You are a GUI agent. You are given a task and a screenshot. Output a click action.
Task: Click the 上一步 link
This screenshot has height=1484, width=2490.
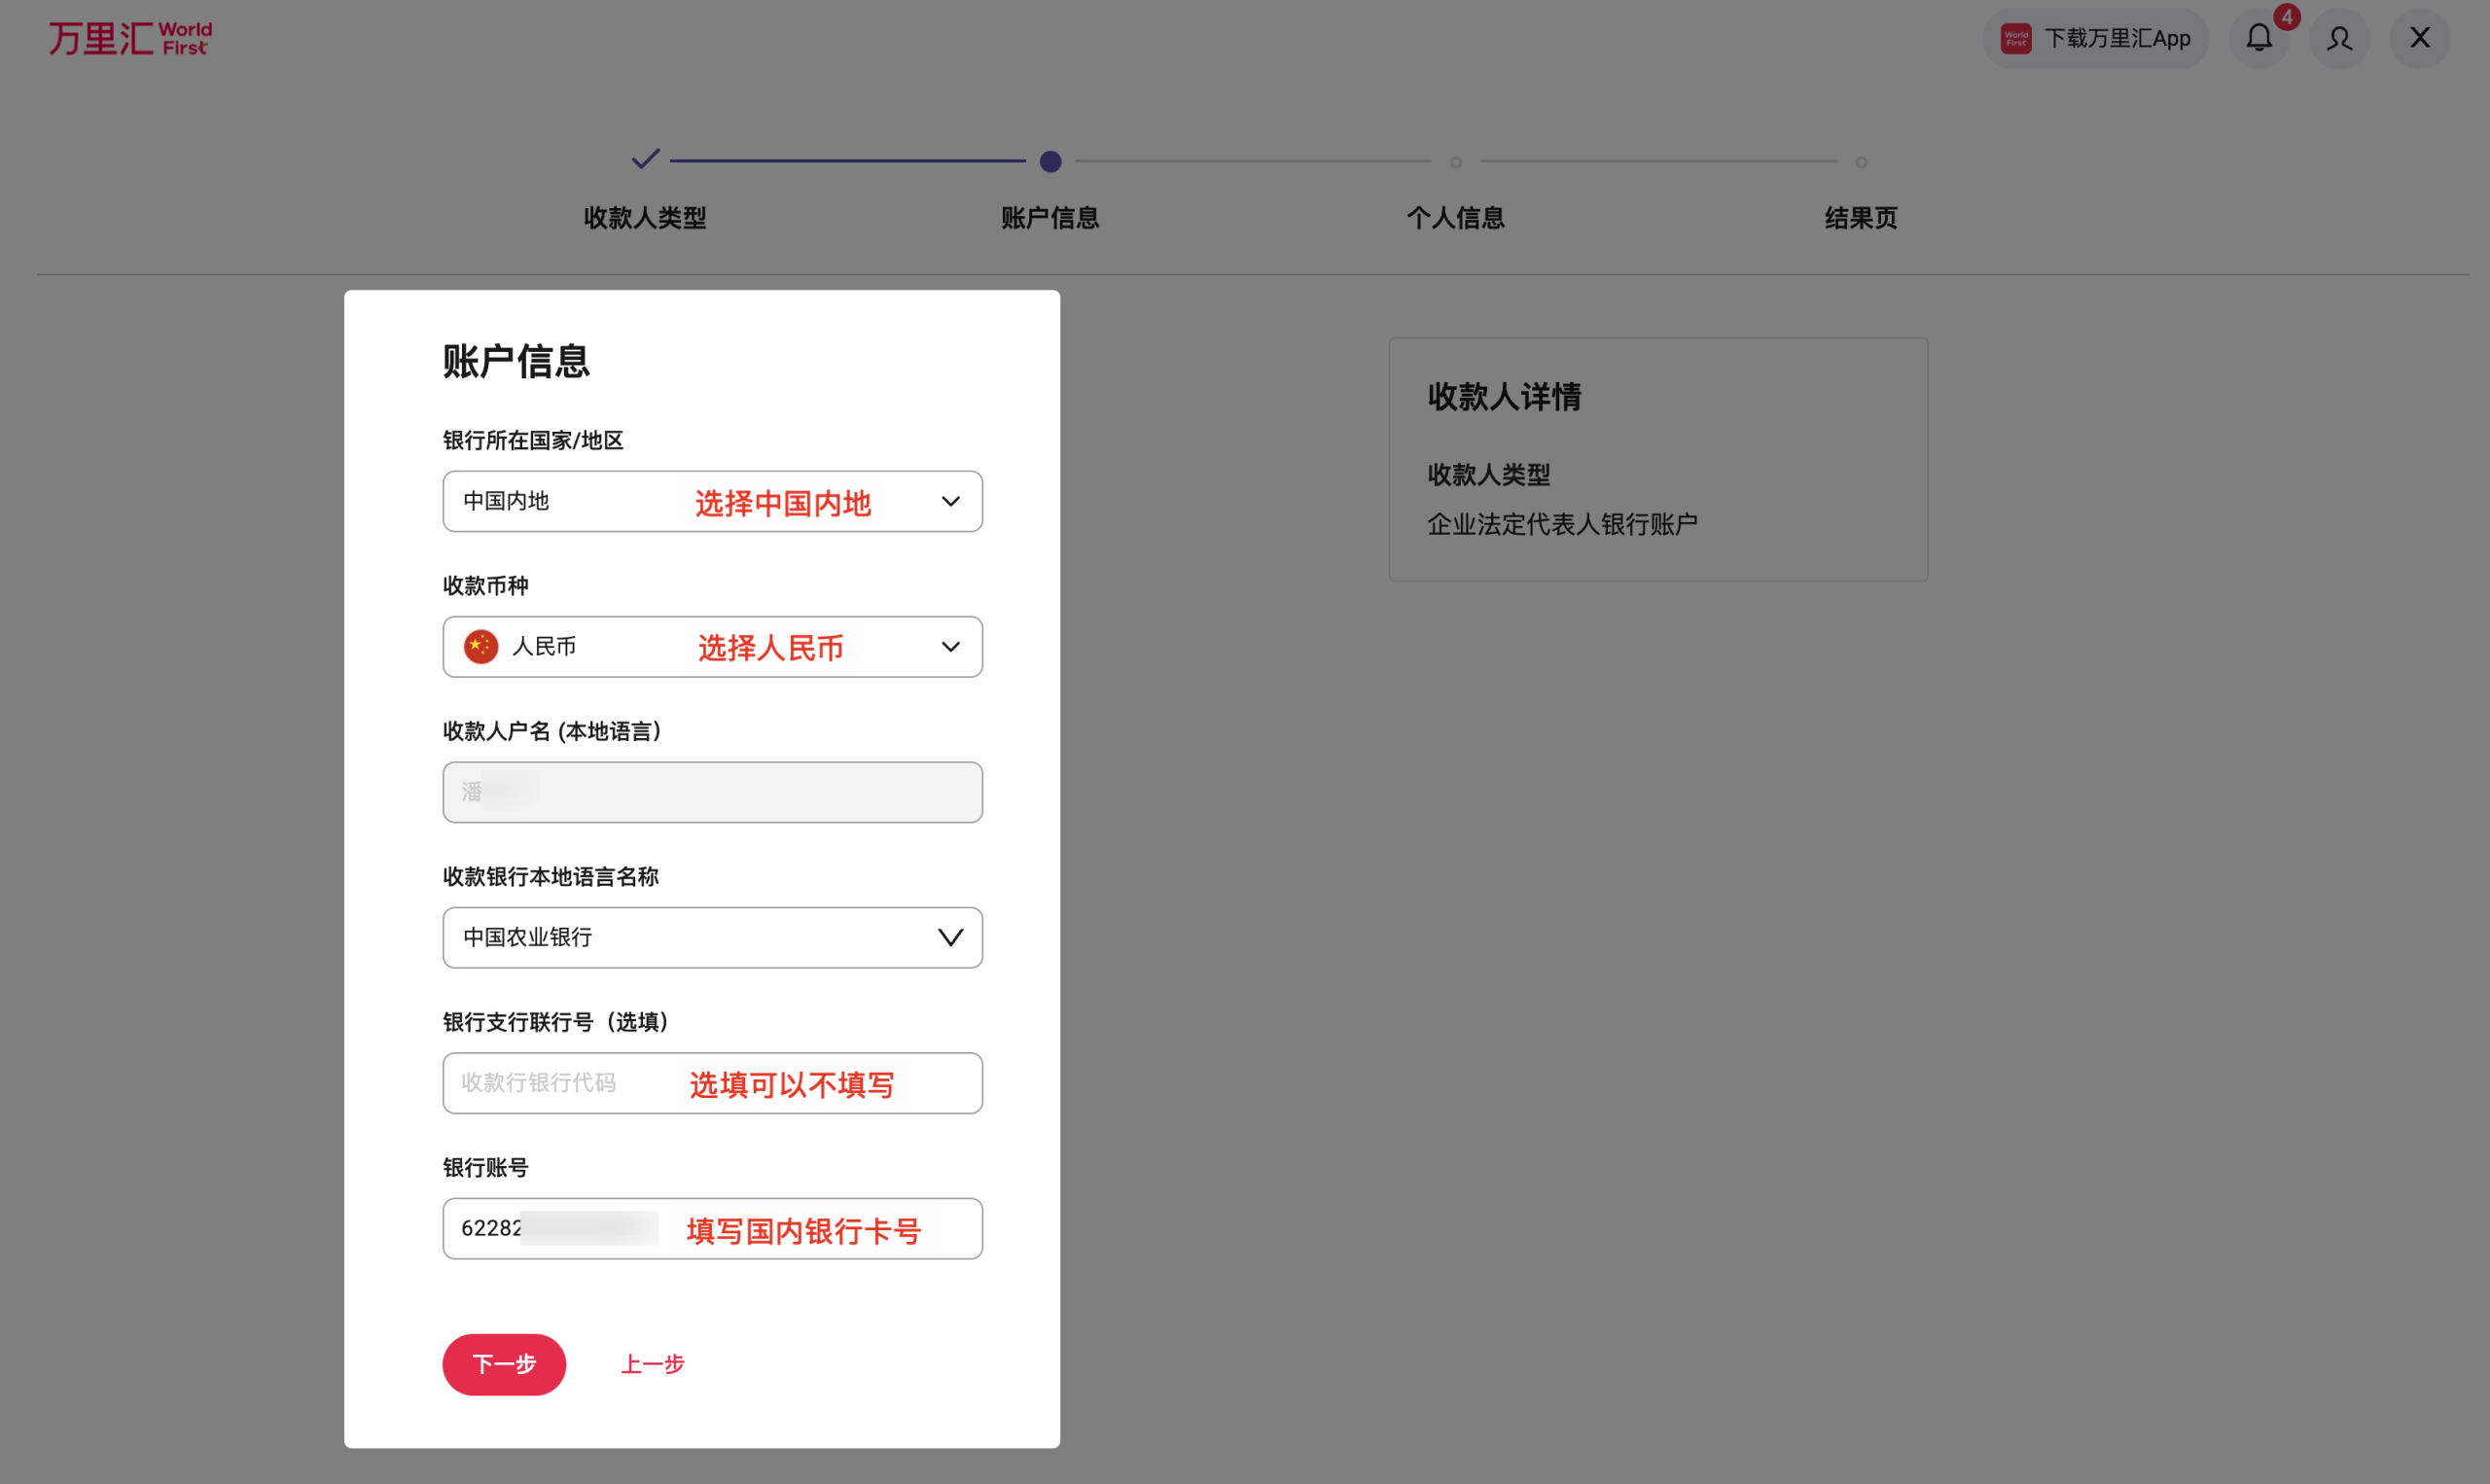pos(652,1364)
